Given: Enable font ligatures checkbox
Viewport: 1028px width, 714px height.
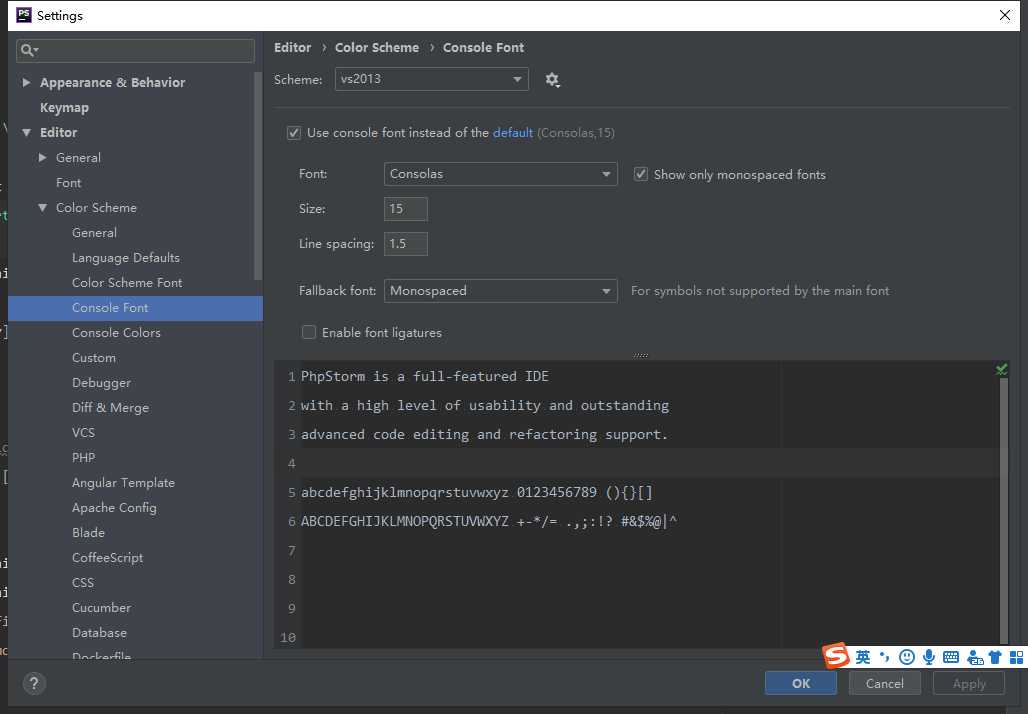Looking at the screenshot, I should 309,332.
